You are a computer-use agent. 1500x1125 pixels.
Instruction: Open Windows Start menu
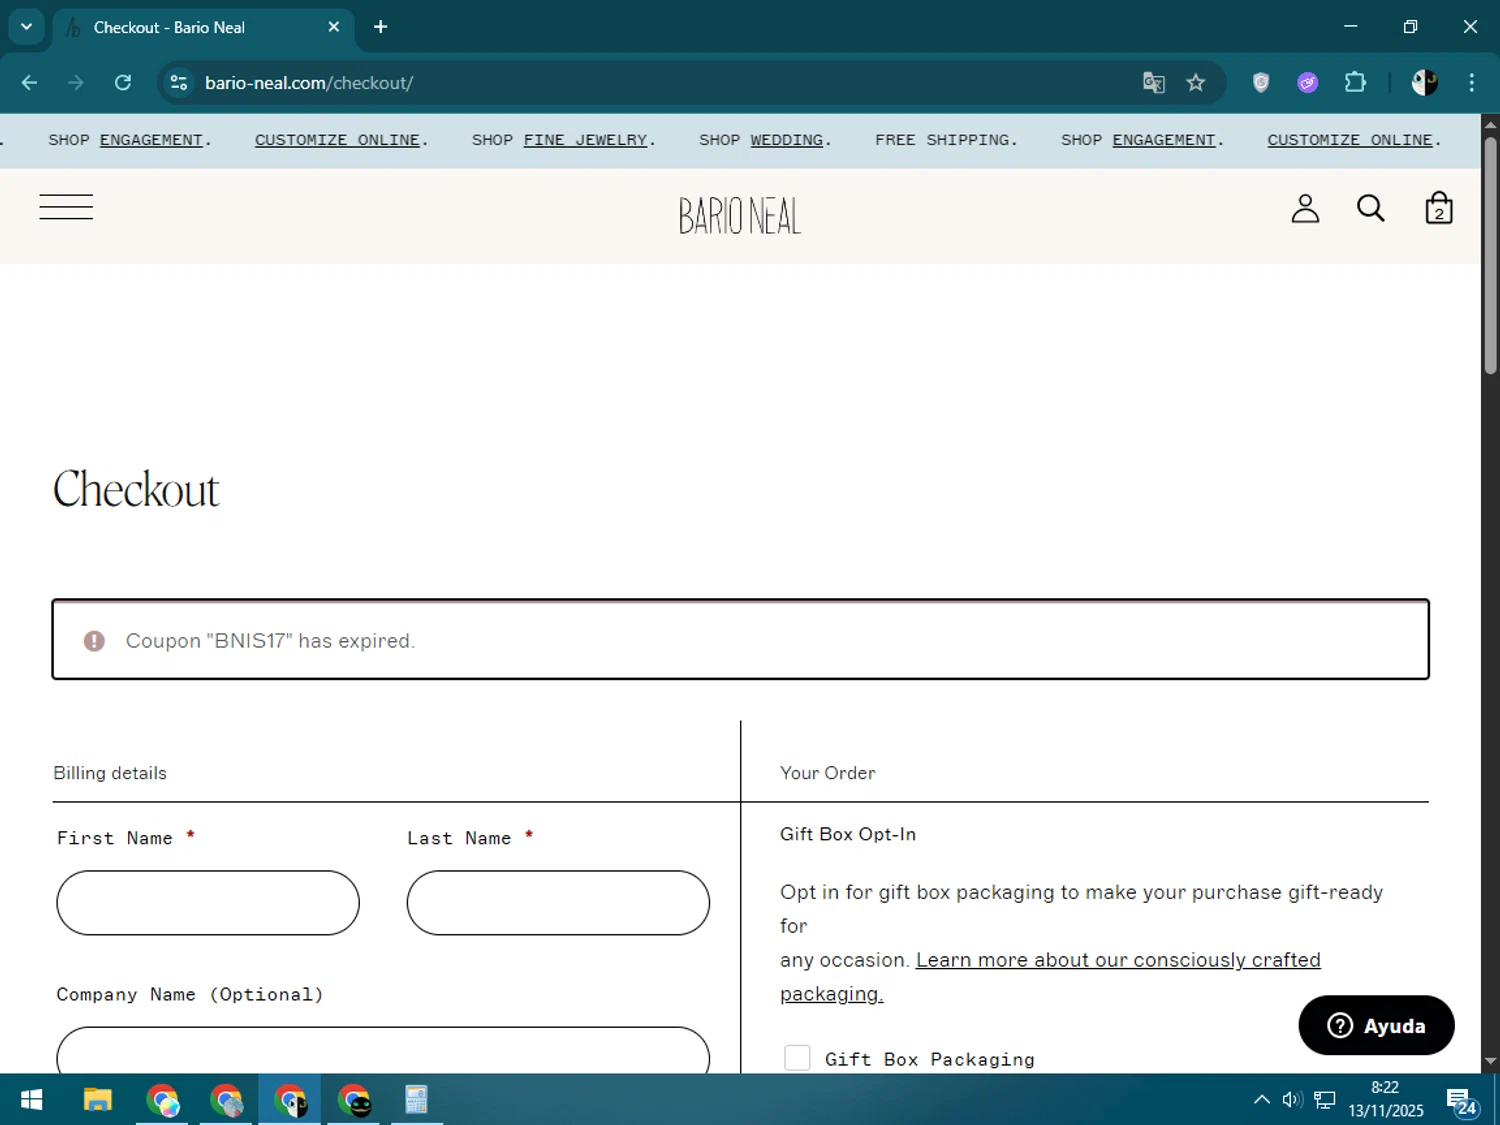(x=31, y=1100)
